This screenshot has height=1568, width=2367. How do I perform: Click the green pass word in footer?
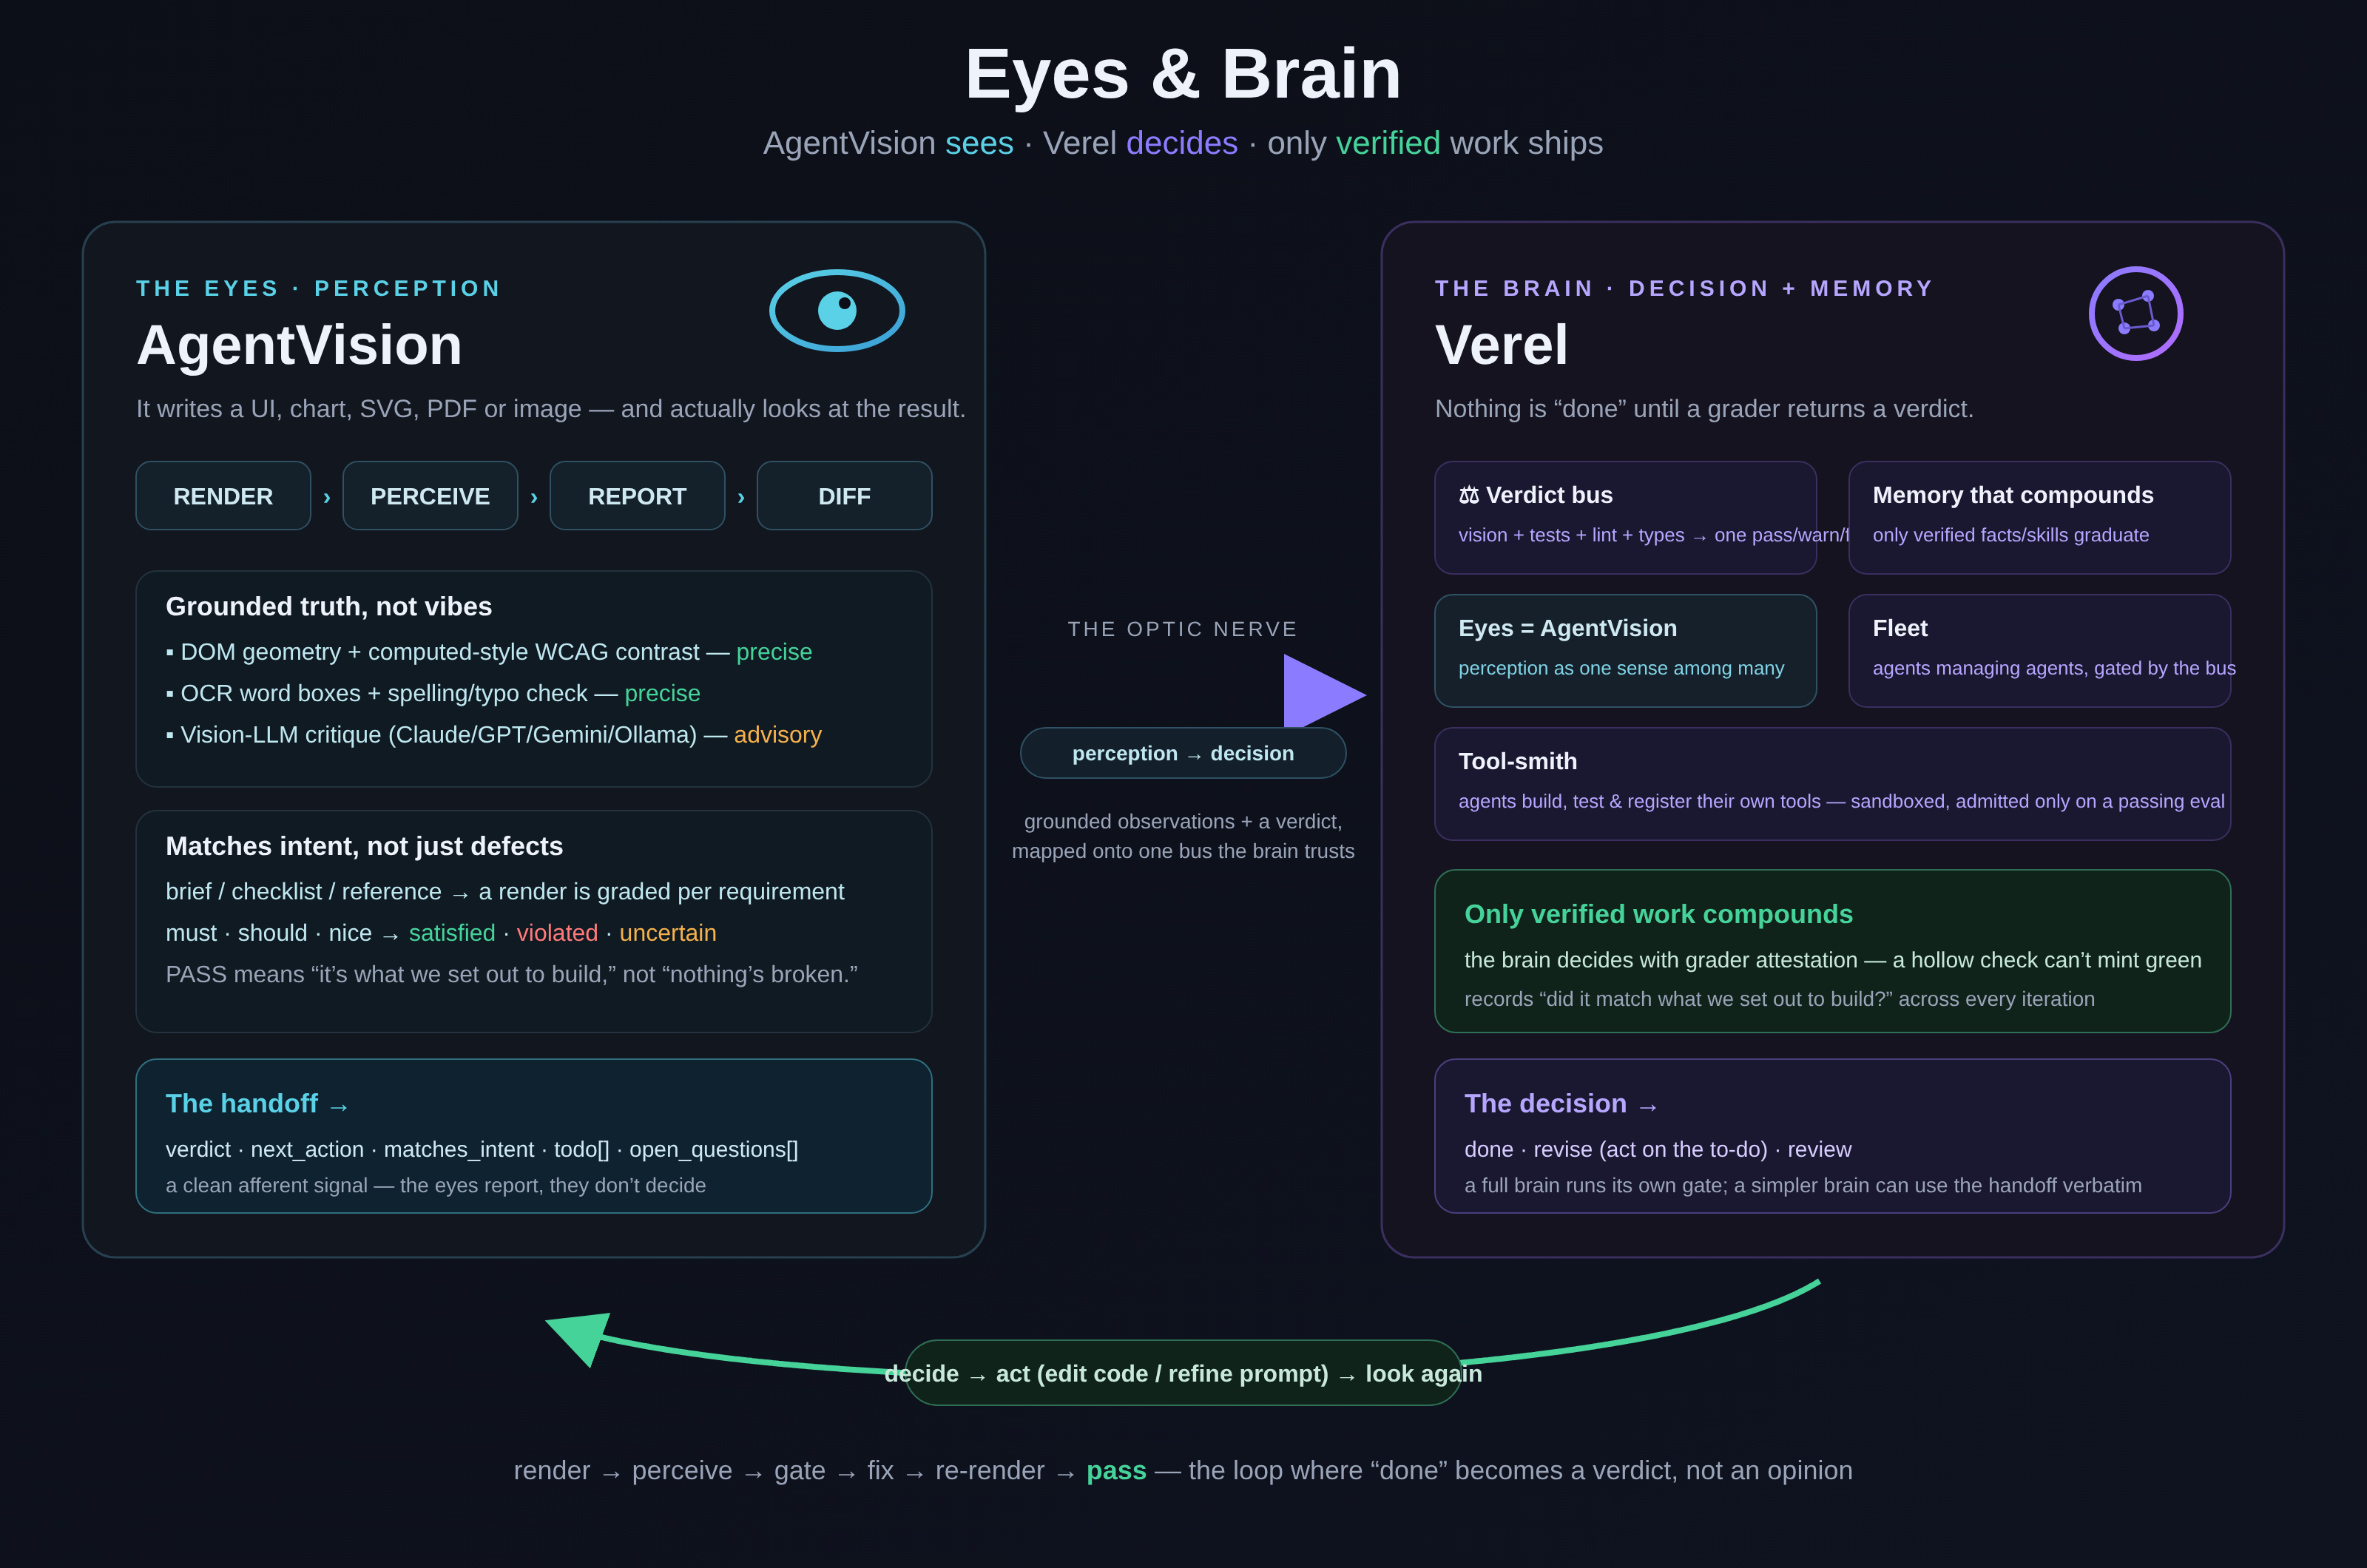coord(1116,1471)
